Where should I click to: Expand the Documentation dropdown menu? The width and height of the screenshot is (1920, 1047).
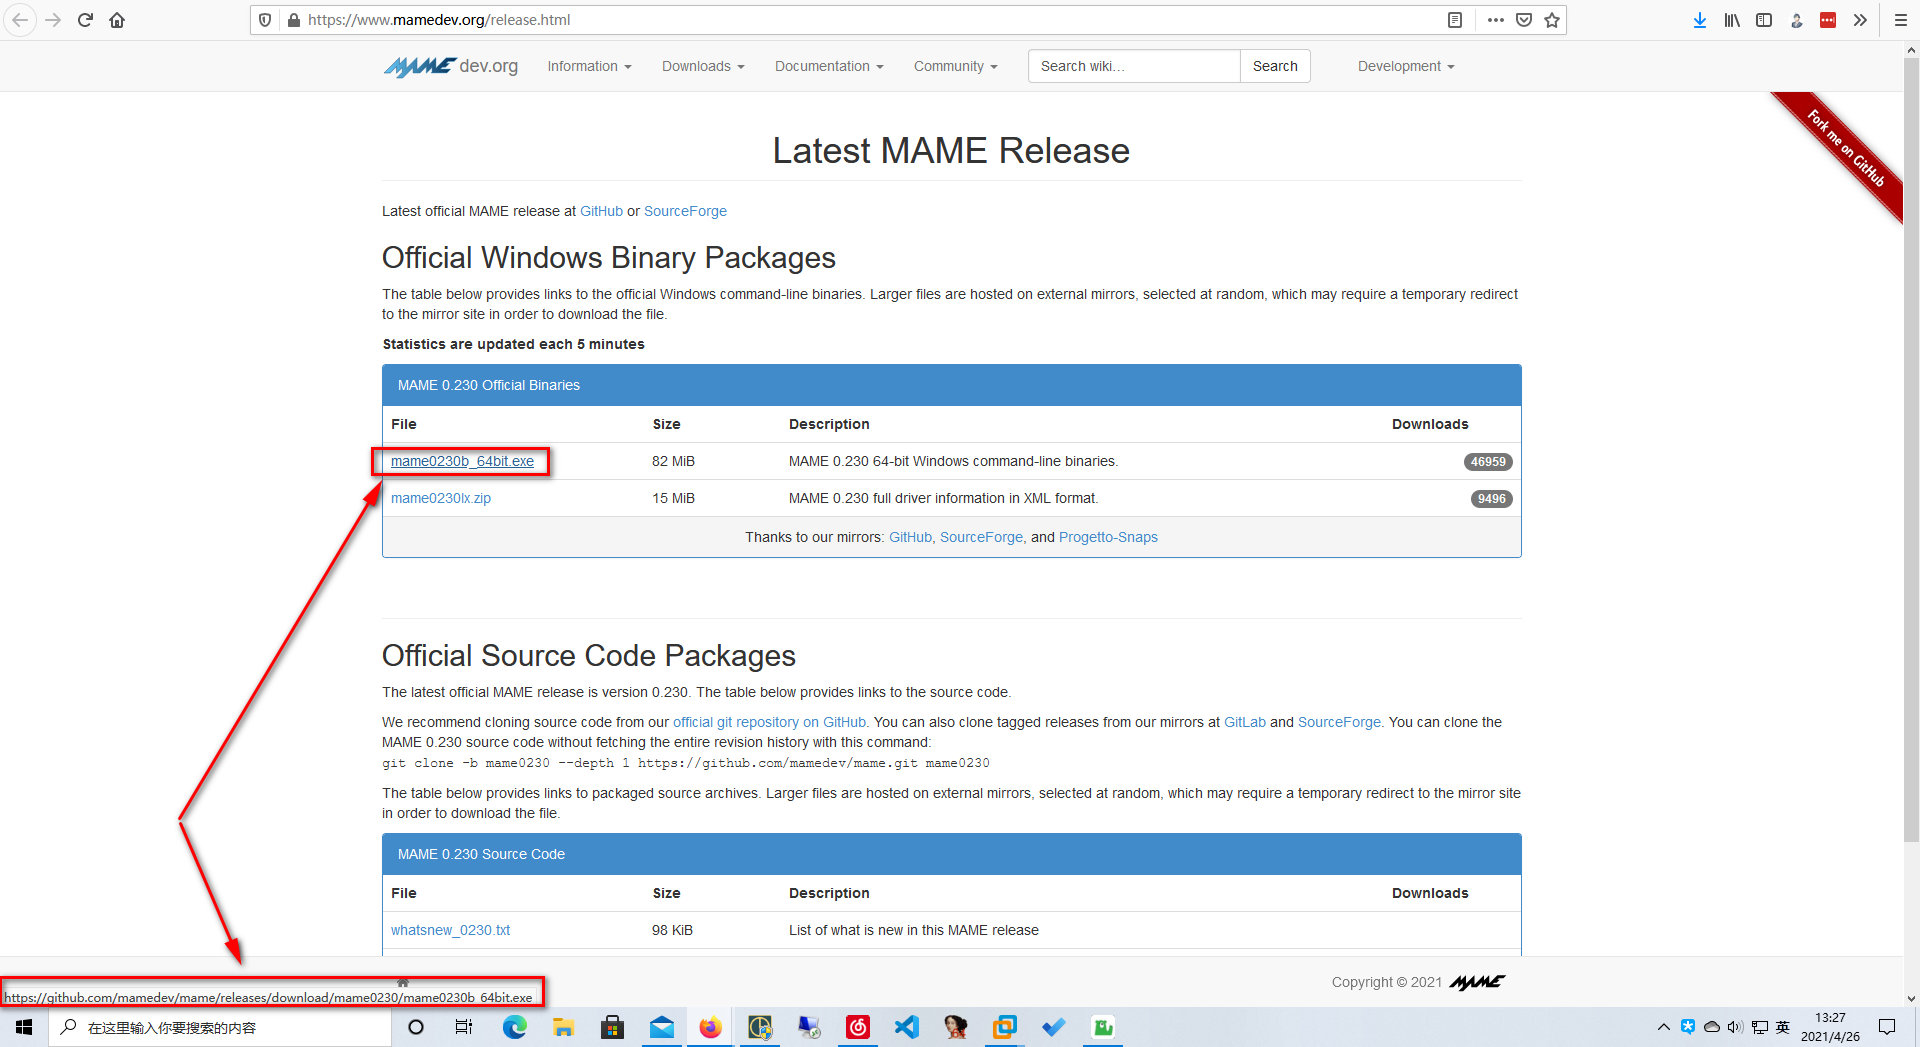(829, 66)
